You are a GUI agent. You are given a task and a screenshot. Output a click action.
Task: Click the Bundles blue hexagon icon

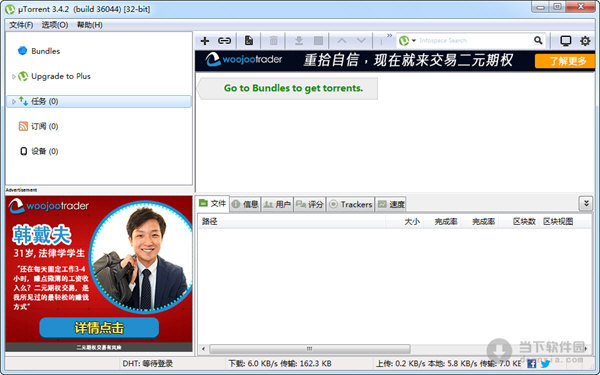[23, 51]
